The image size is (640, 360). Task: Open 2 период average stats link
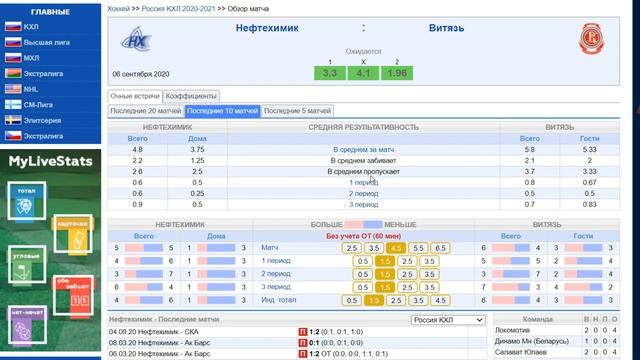click(x=363, y=193)
